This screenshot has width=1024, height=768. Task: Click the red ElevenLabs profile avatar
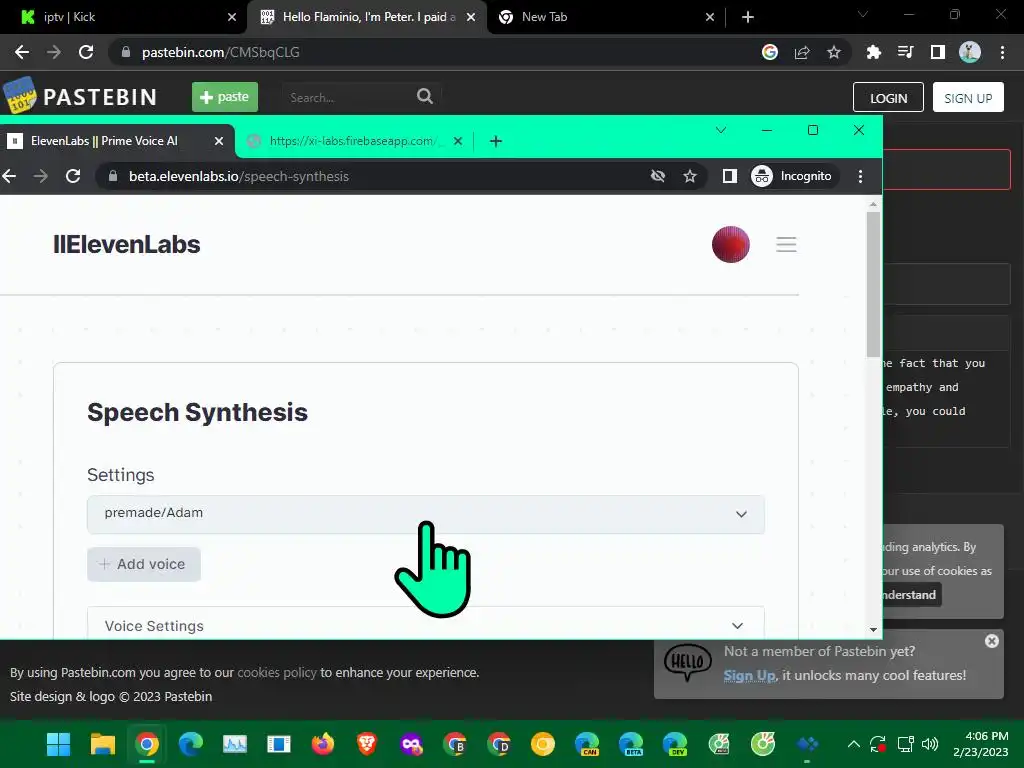pos(731,244)
